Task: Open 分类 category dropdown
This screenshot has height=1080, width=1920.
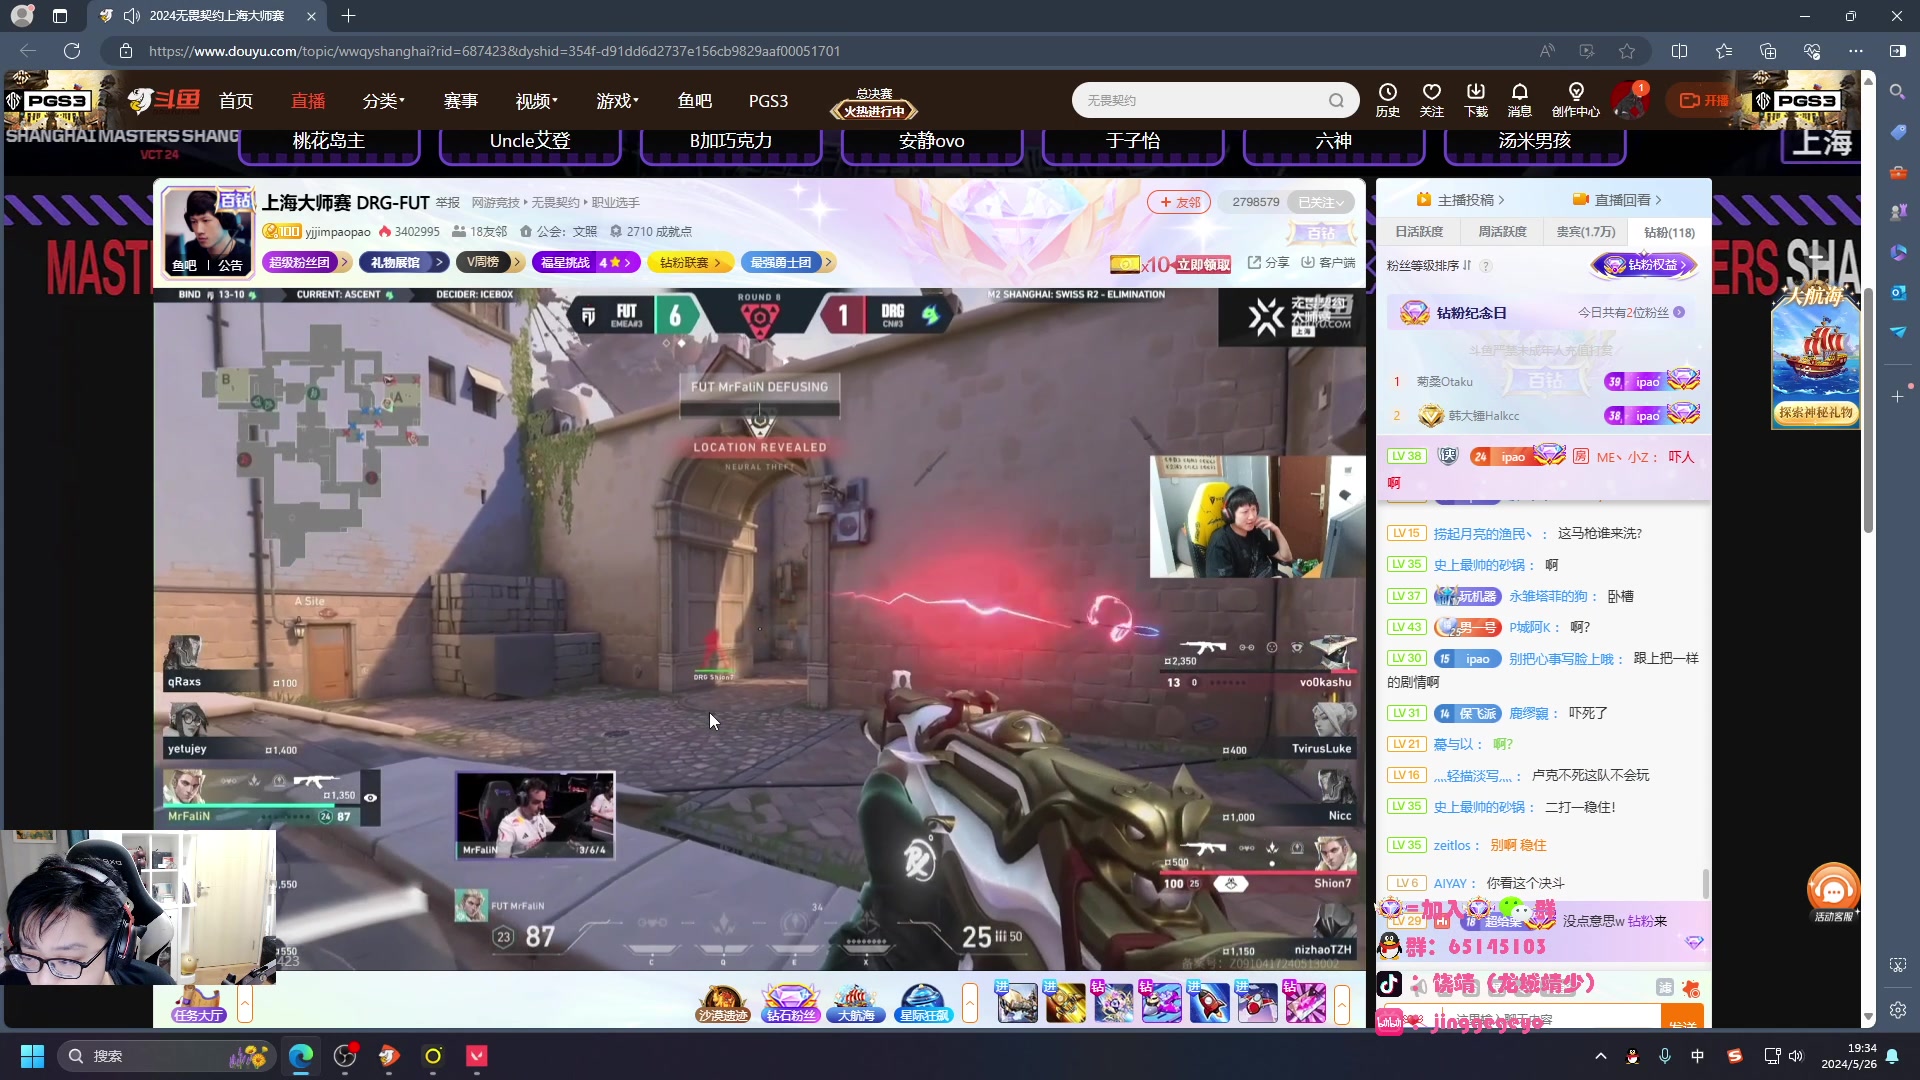Action: pos(383,101)
